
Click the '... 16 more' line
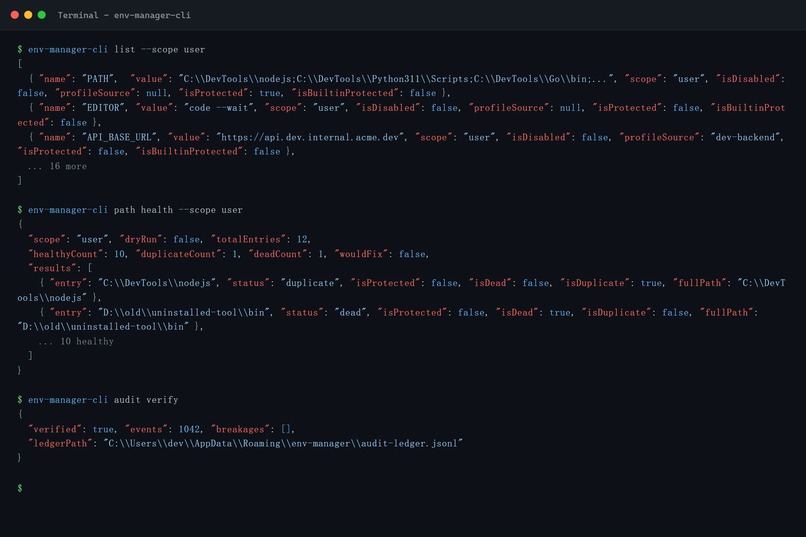click(x=57, y=166)
